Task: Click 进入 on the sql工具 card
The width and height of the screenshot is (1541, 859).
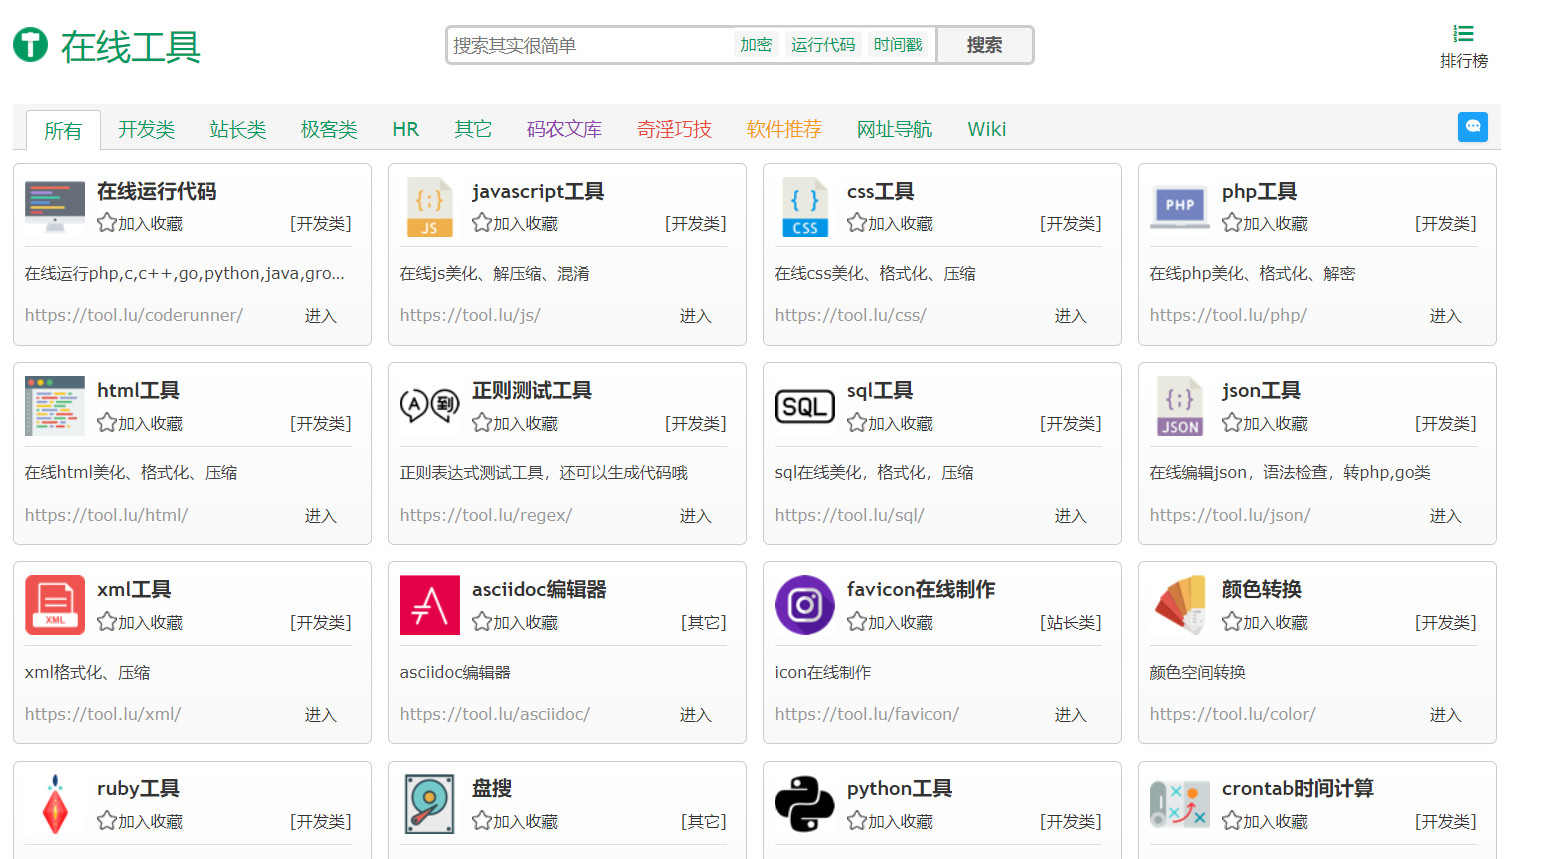Action: click(x=1070, y=516)
